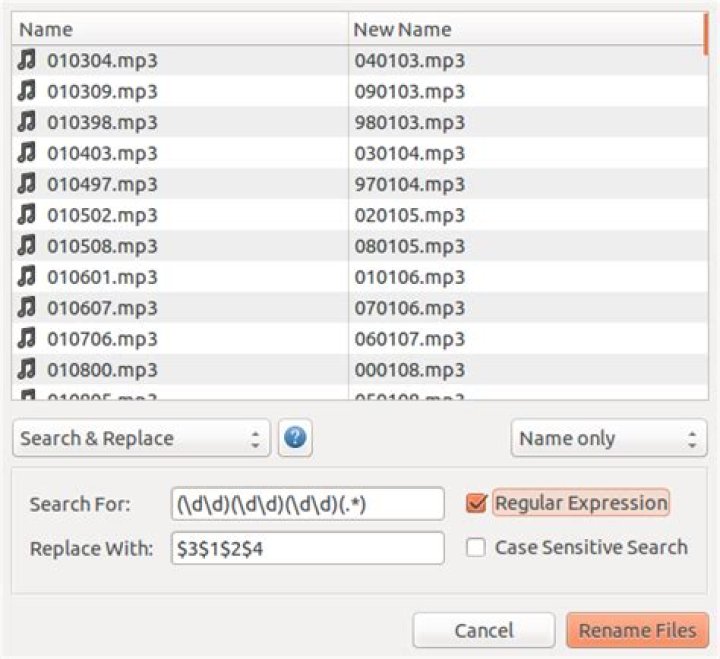Click new name 060107.mp3
Image resolution: width=720 pixels, height=659 pixels.
(x=410, y=339)
